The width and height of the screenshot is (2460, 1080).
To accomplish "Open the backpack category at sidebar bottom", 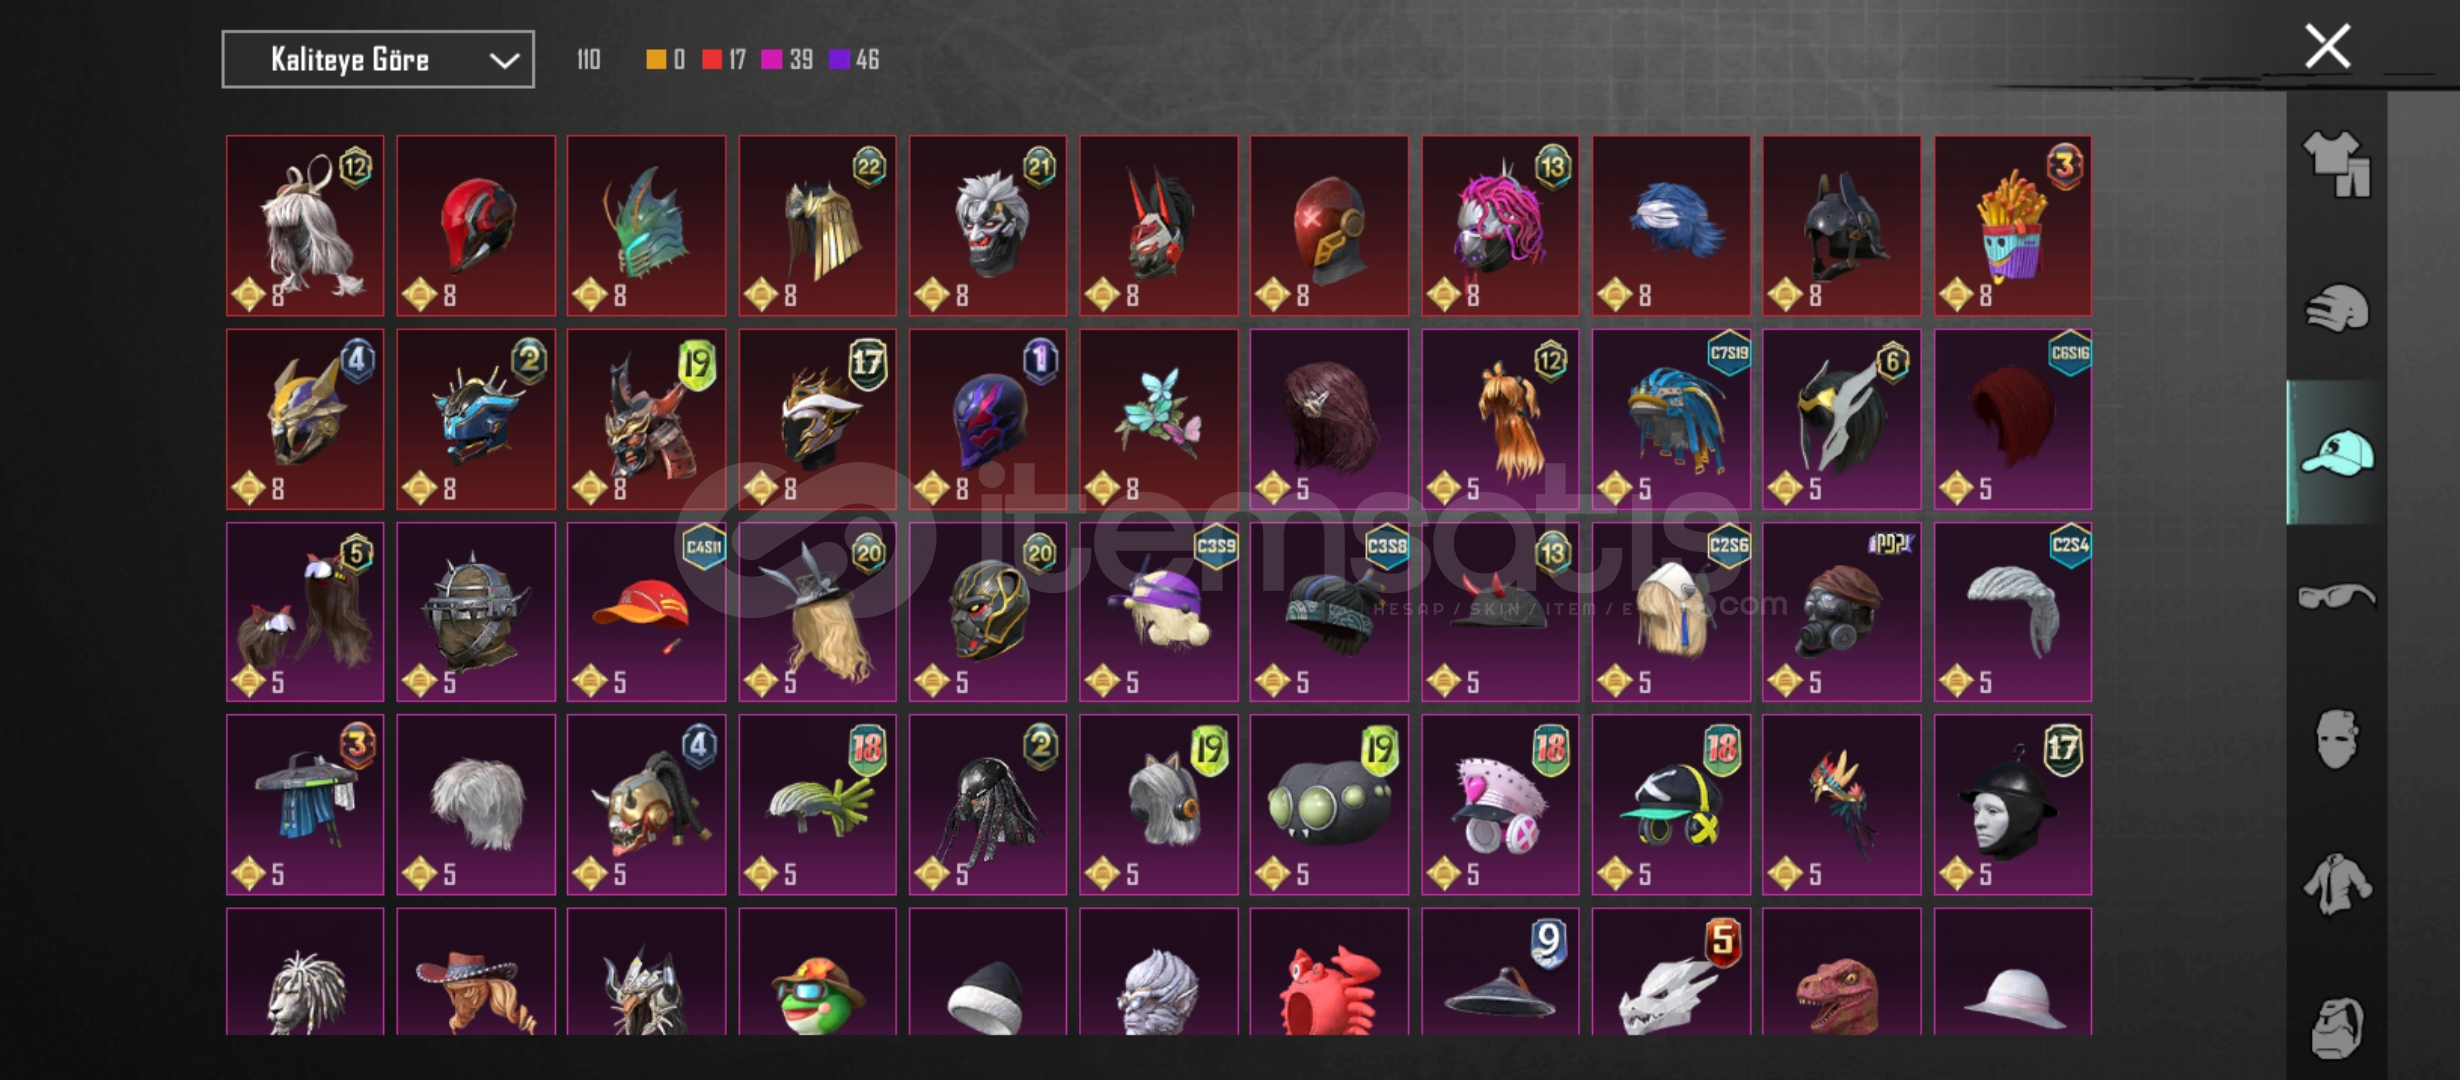I will (2336, 1028).
